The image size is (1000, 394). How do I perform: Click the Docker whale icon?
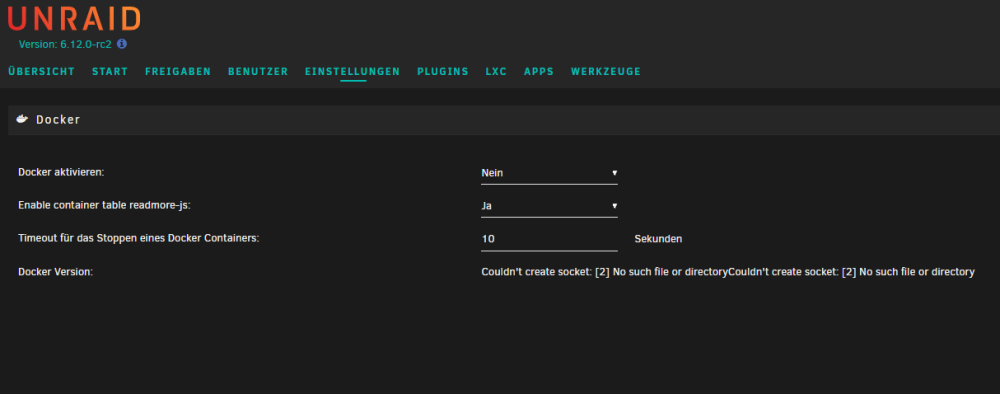(x=22, y=119)
